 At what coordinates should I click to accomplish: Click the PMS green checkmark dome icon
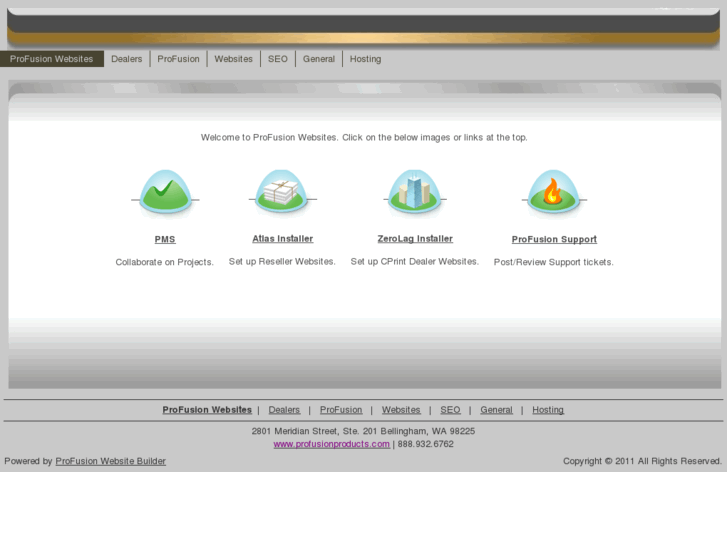click(165, 193)
